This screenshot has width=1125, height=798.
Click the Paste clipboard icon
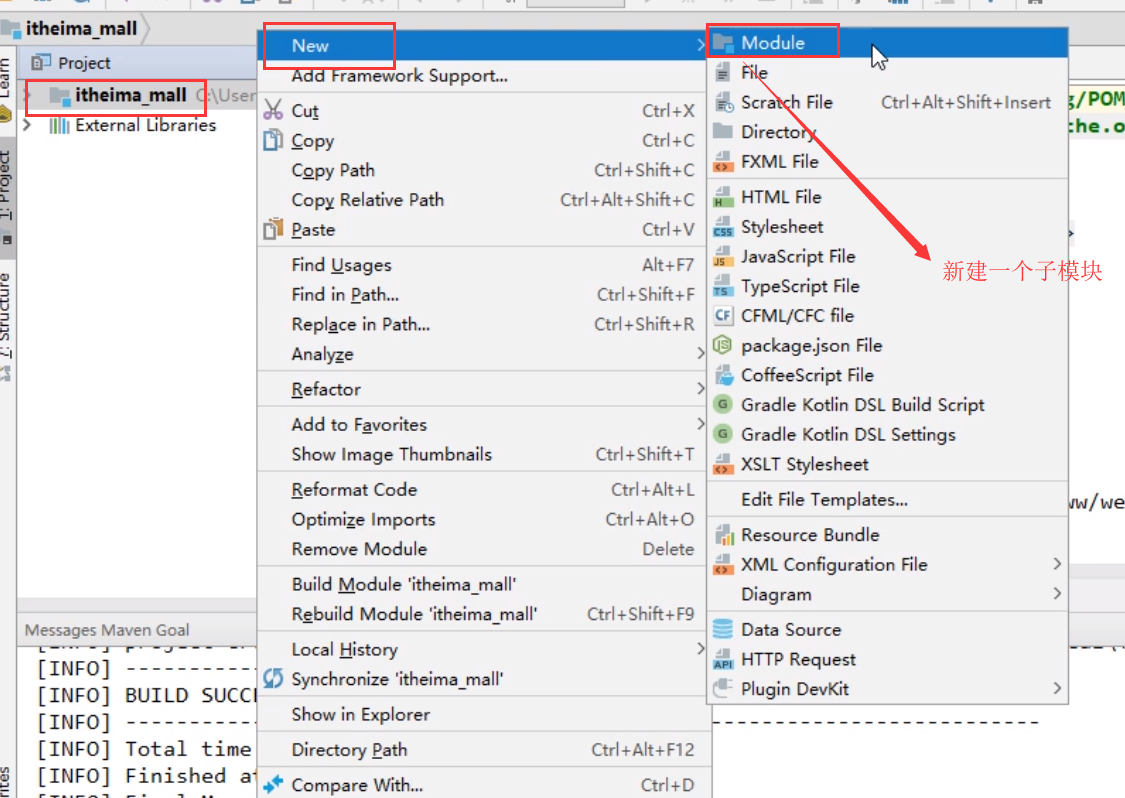coord(273,229)
